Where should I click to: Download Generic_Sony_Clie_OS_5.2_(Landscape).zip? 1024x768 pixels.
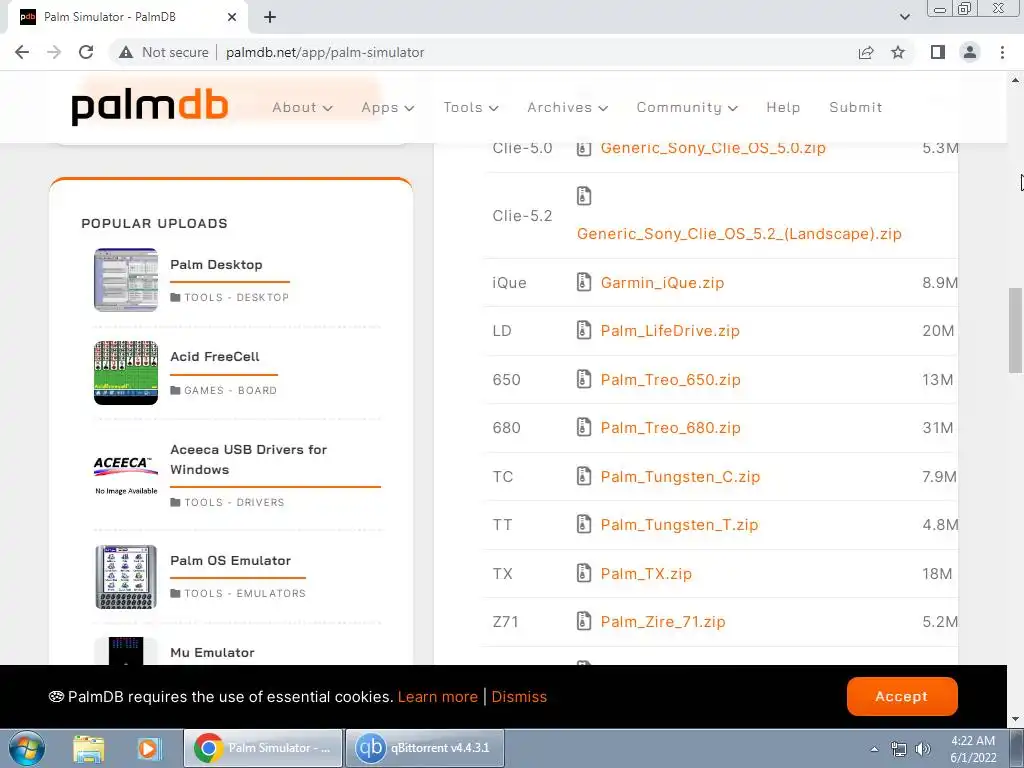click(739, 234)
